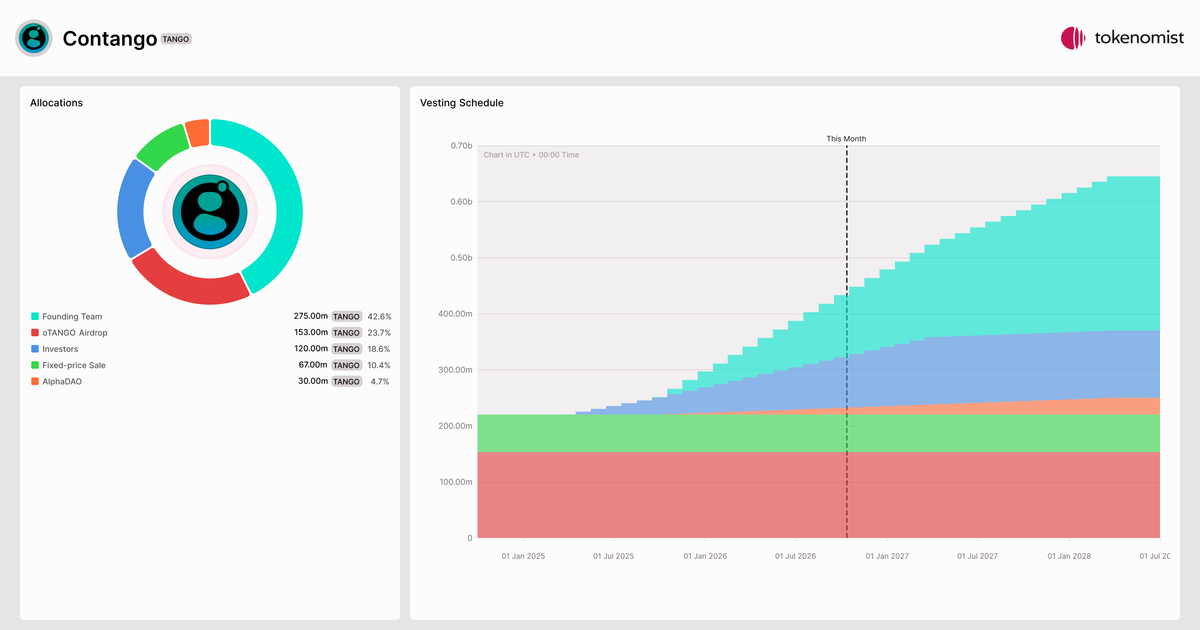Click the 275.00m allocation value

tap(310, 316)
